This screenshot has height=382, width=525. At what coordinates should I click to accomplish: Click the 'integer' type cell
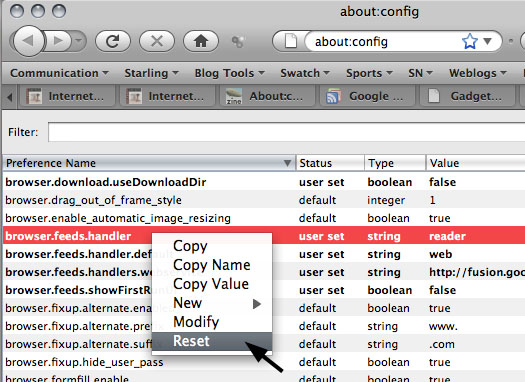coord(386,200)
